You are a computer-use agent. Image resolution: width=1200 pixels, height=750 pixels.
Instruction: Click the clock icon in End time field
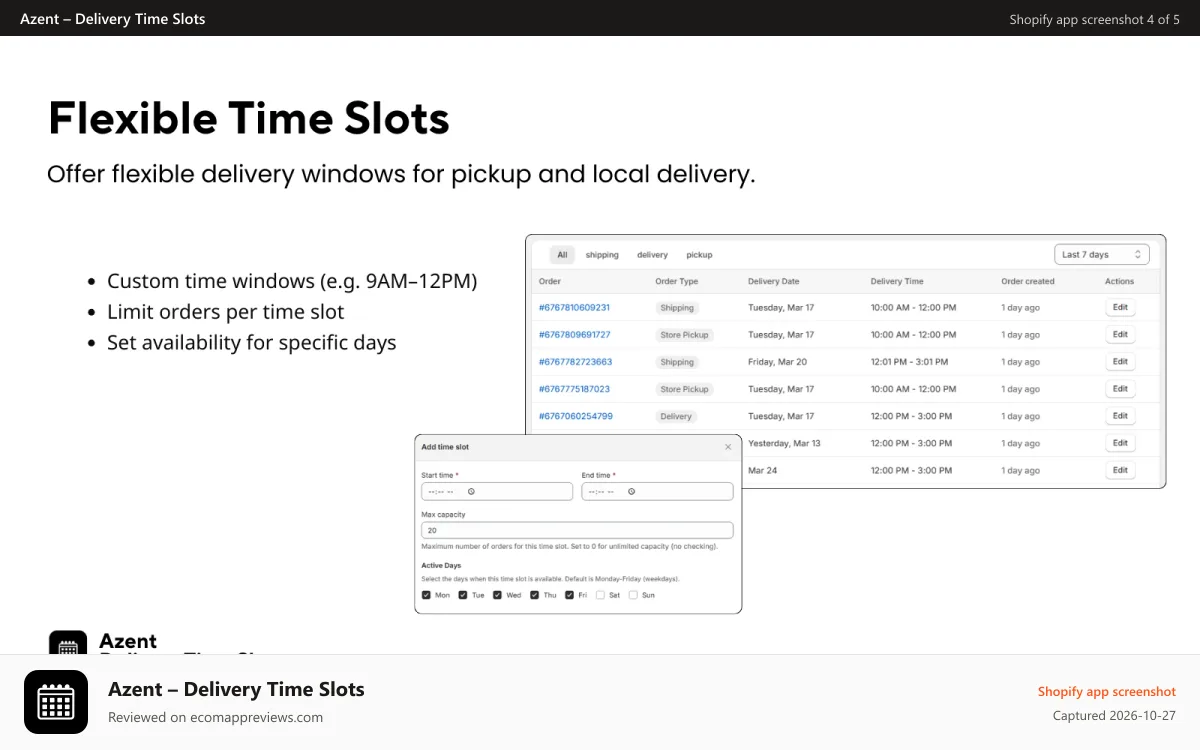[631, 492]
